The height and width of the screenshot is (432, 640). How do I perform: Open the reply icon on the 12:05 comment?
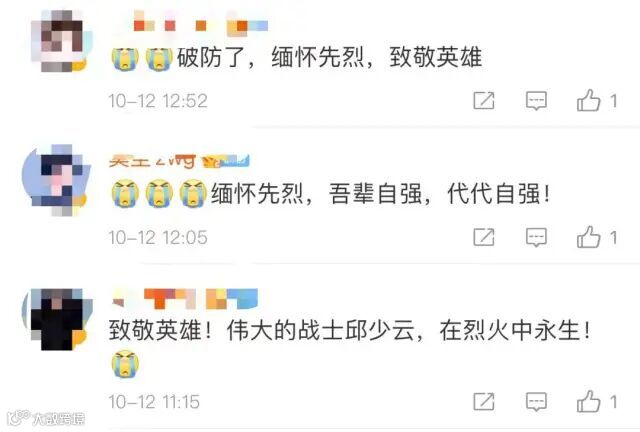(536, 238)
